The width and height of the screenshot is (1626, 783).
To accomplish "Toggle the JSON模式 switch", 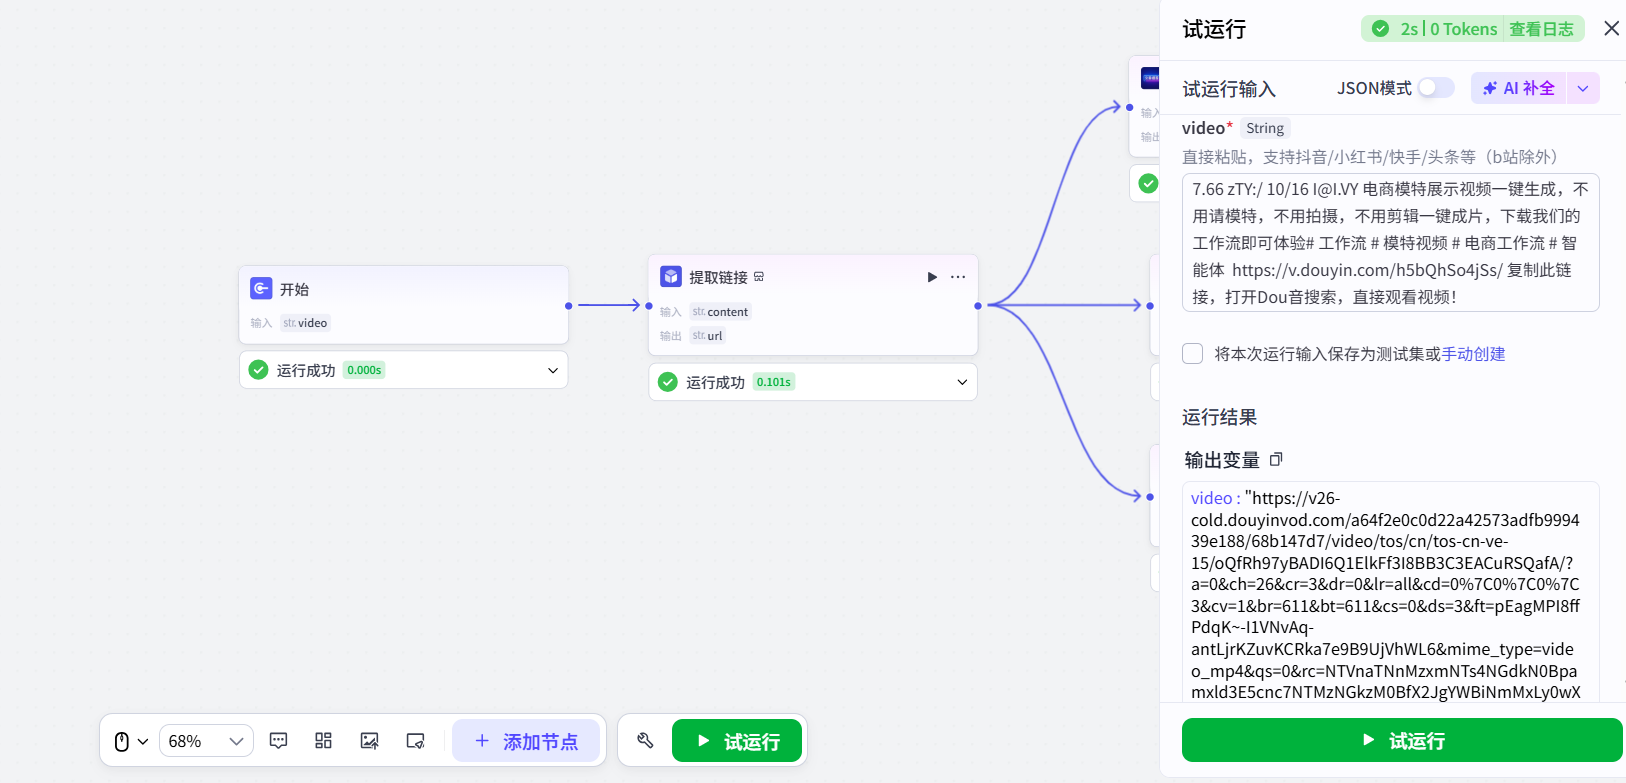I will pos(1435,88).
